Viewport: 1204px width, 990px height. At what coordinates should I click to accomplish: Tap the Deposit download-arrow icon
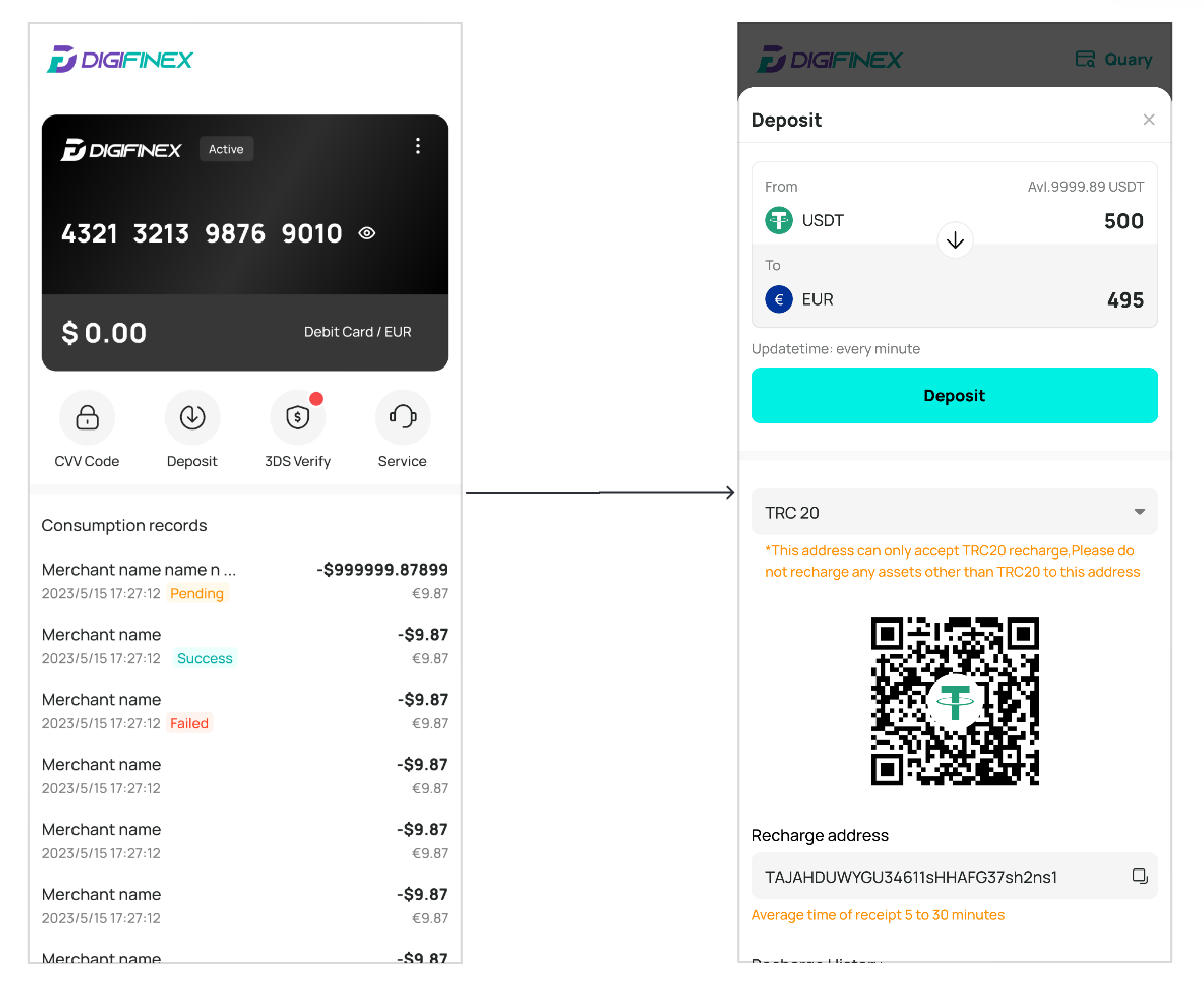coord(192,417)
